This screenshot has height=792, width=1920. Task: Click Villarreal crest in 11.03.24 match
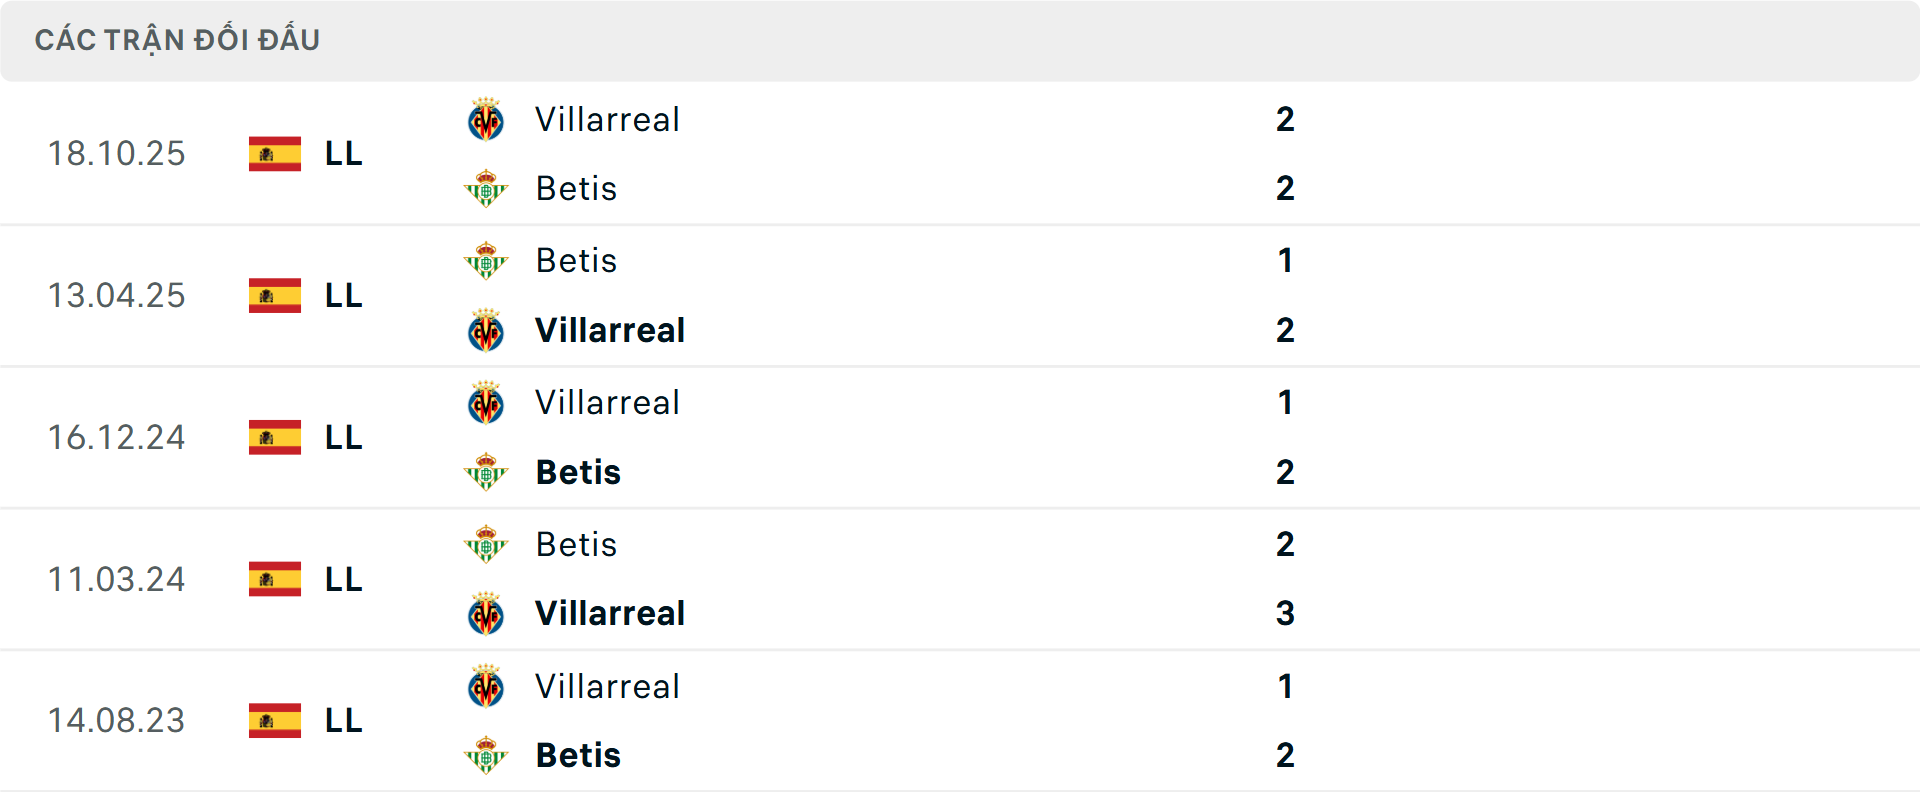click(x=486, y=614)
